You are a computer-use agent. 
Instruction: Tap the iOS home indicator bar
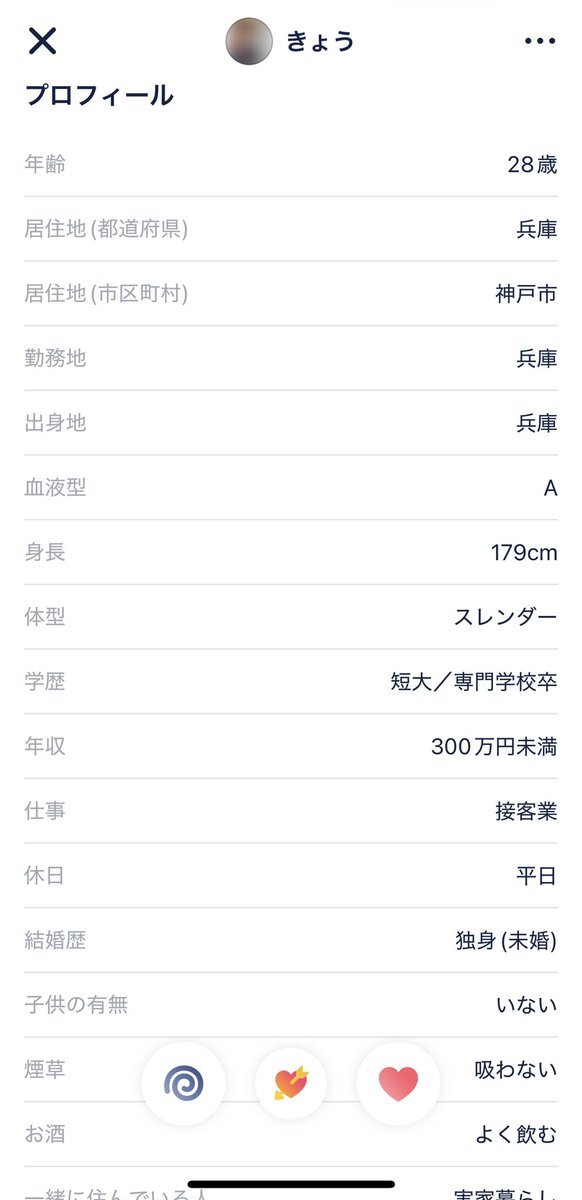[291, 1184]
